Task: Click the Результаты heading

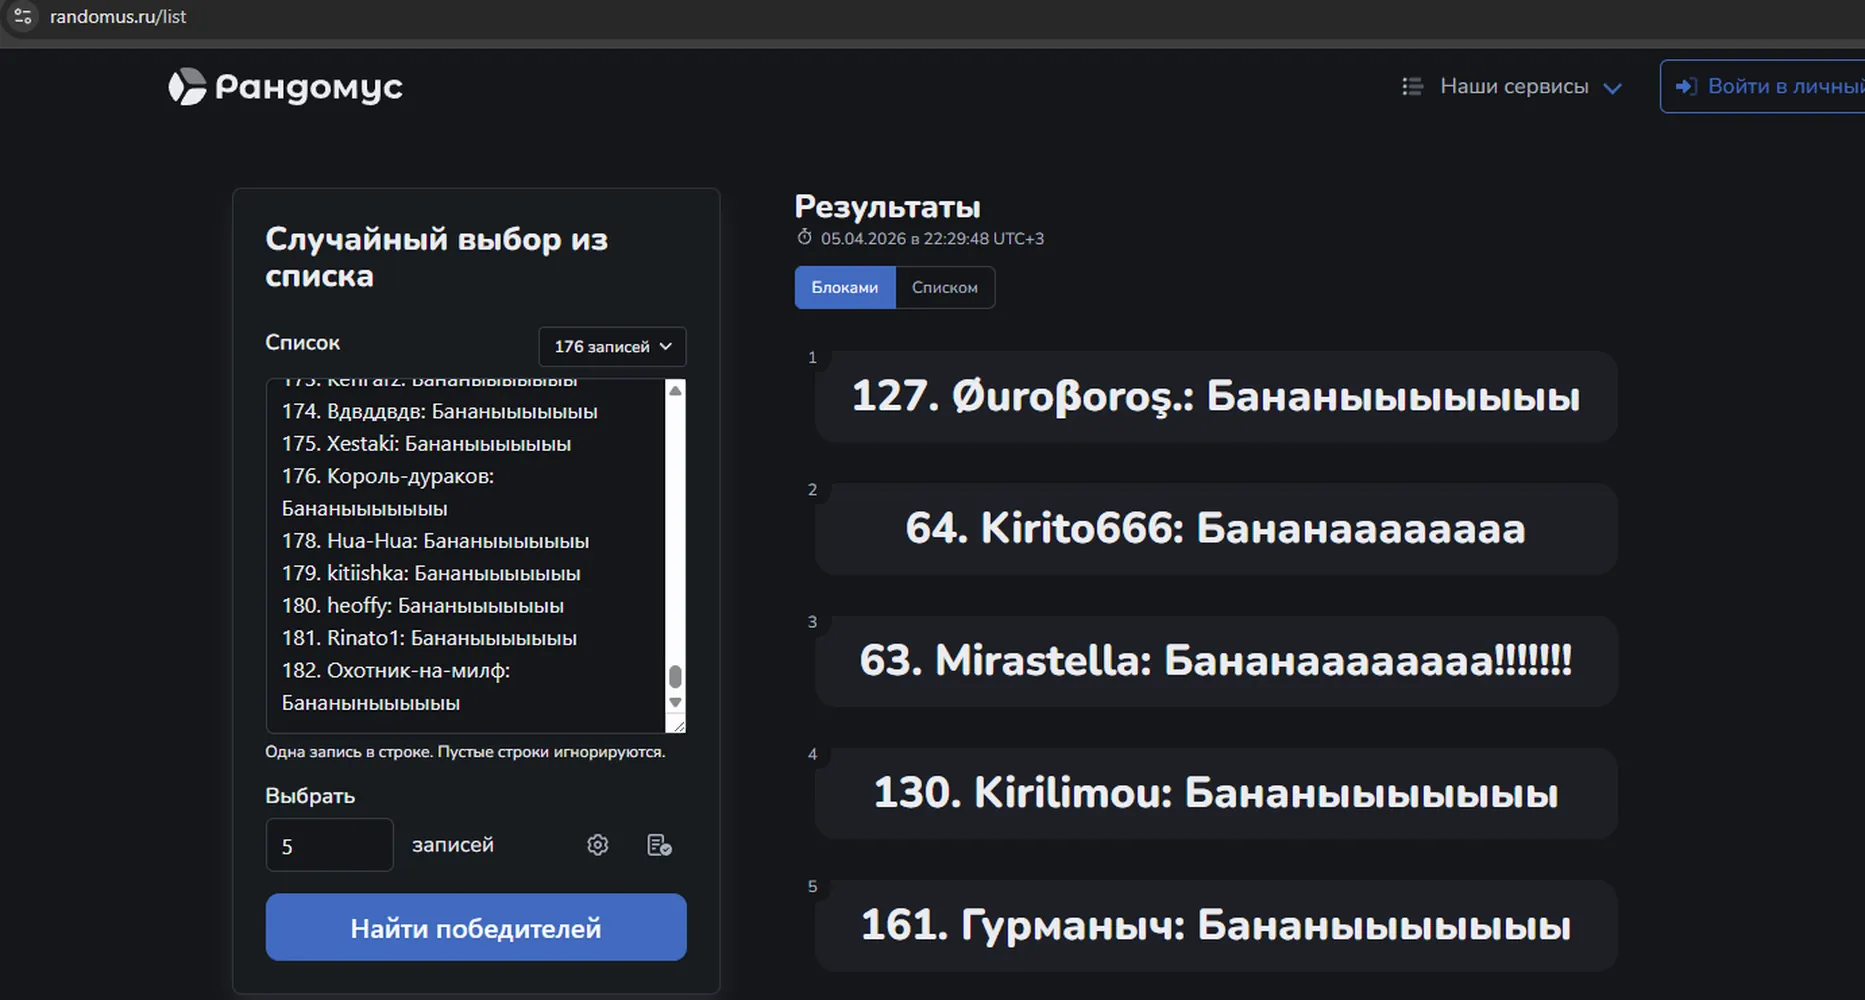Action: coord(887,207)
